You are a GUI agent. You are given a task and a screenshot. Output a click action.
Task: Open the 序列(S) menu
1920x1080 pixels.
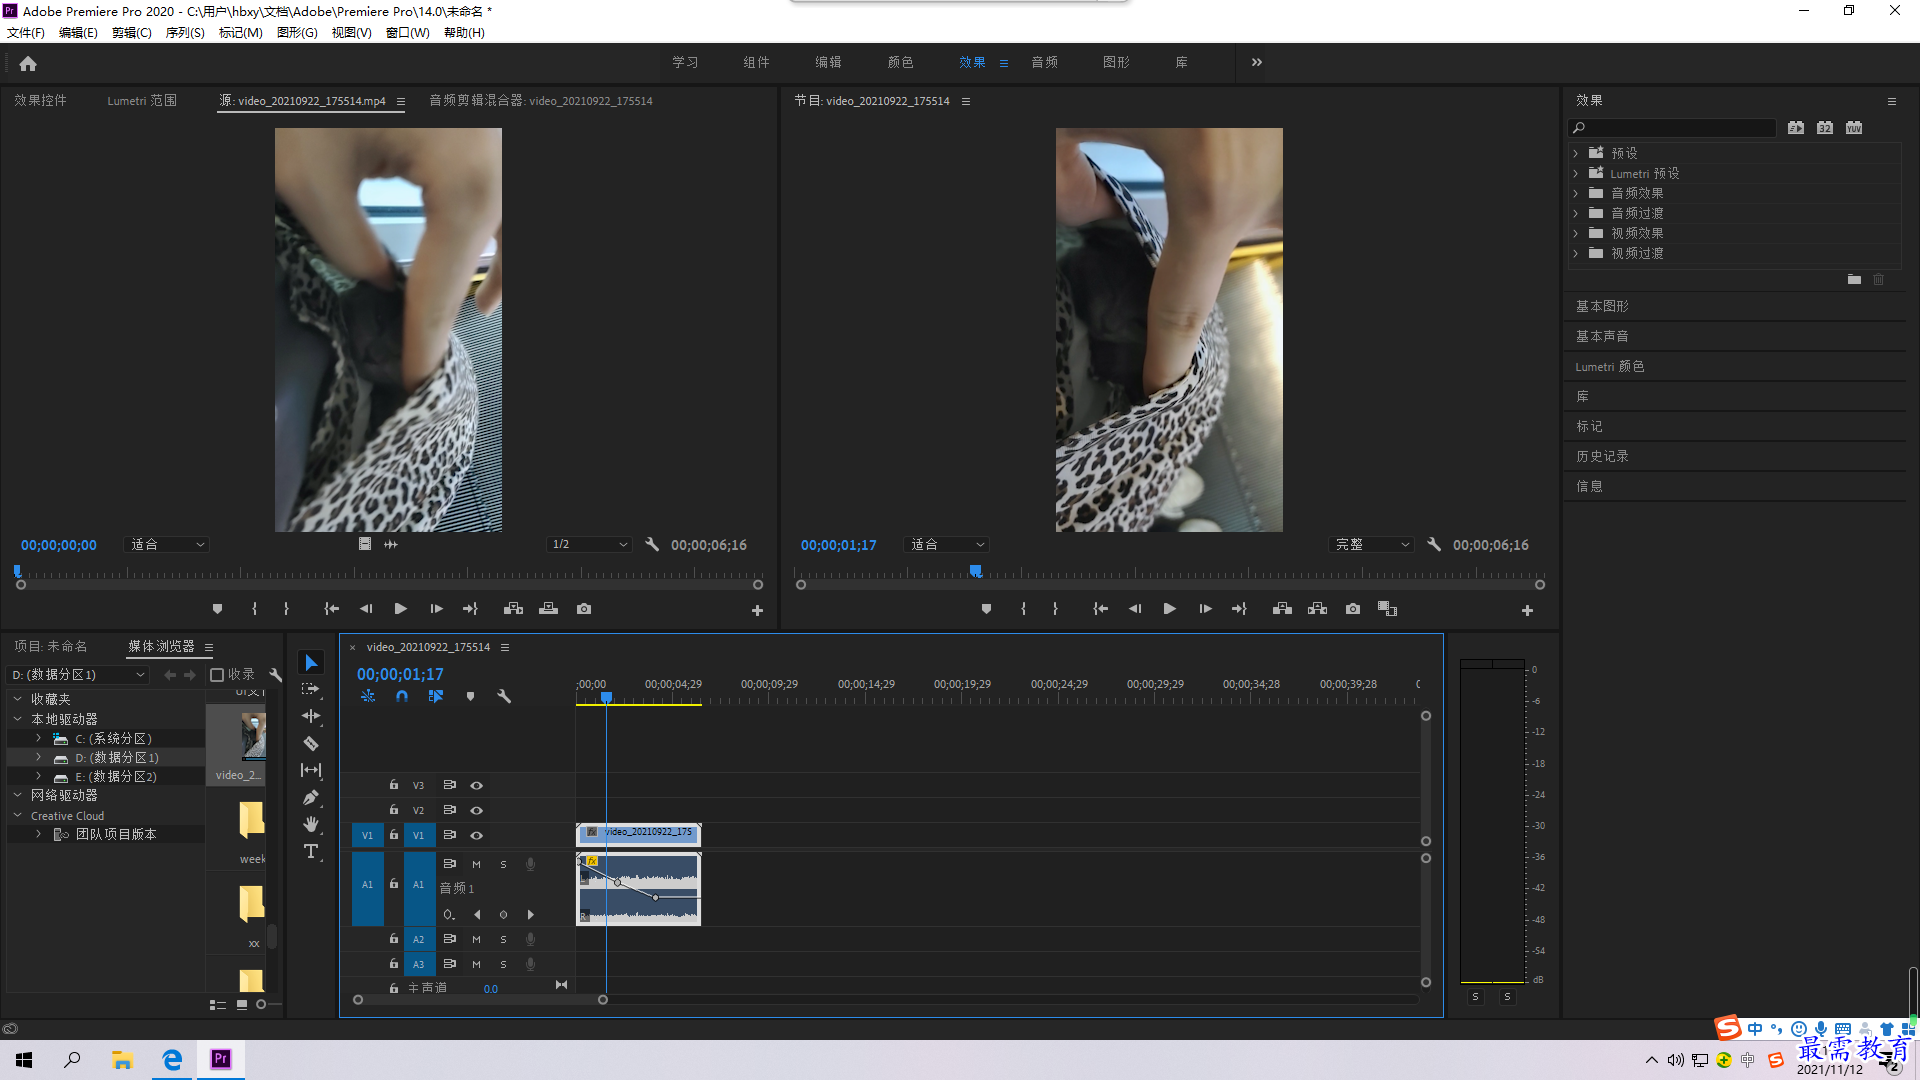coord(185,33)
